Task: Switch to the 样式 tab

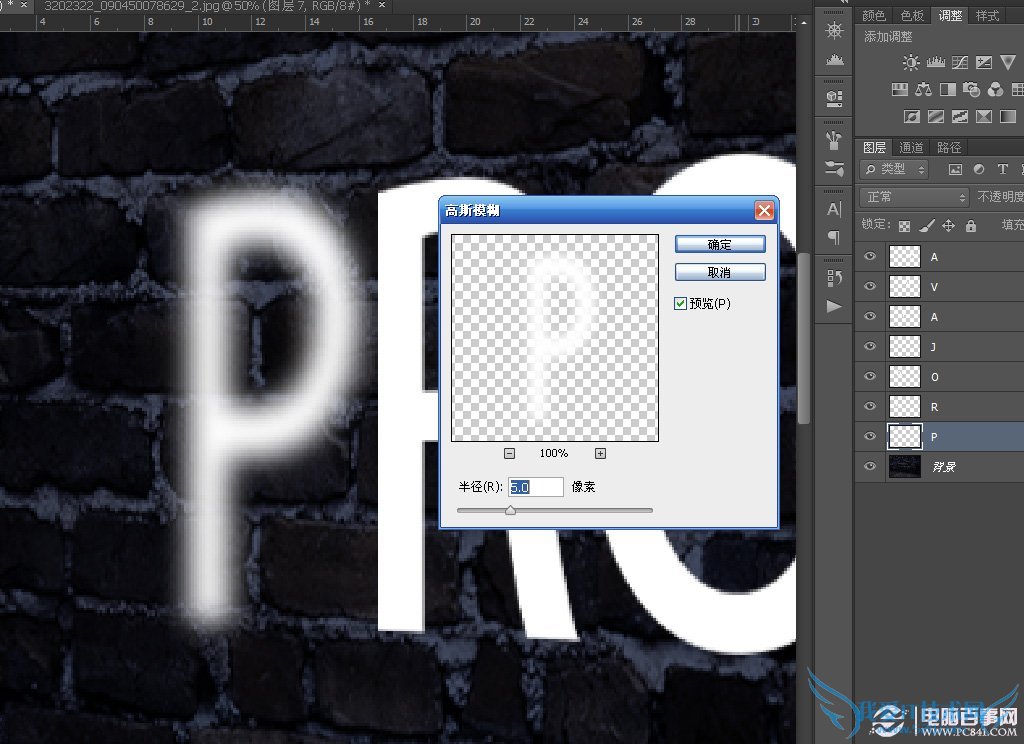Action: [987, 15]
